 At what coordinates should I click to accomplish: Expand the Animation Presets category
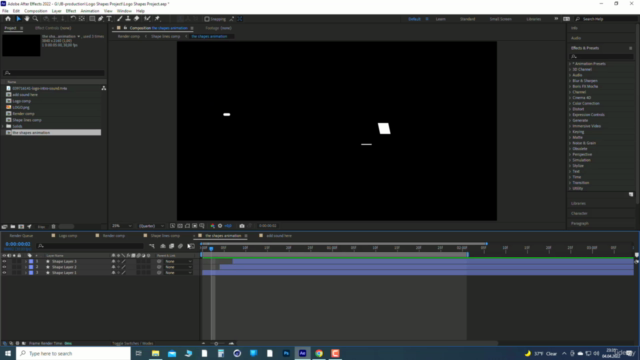pos(570,64)
